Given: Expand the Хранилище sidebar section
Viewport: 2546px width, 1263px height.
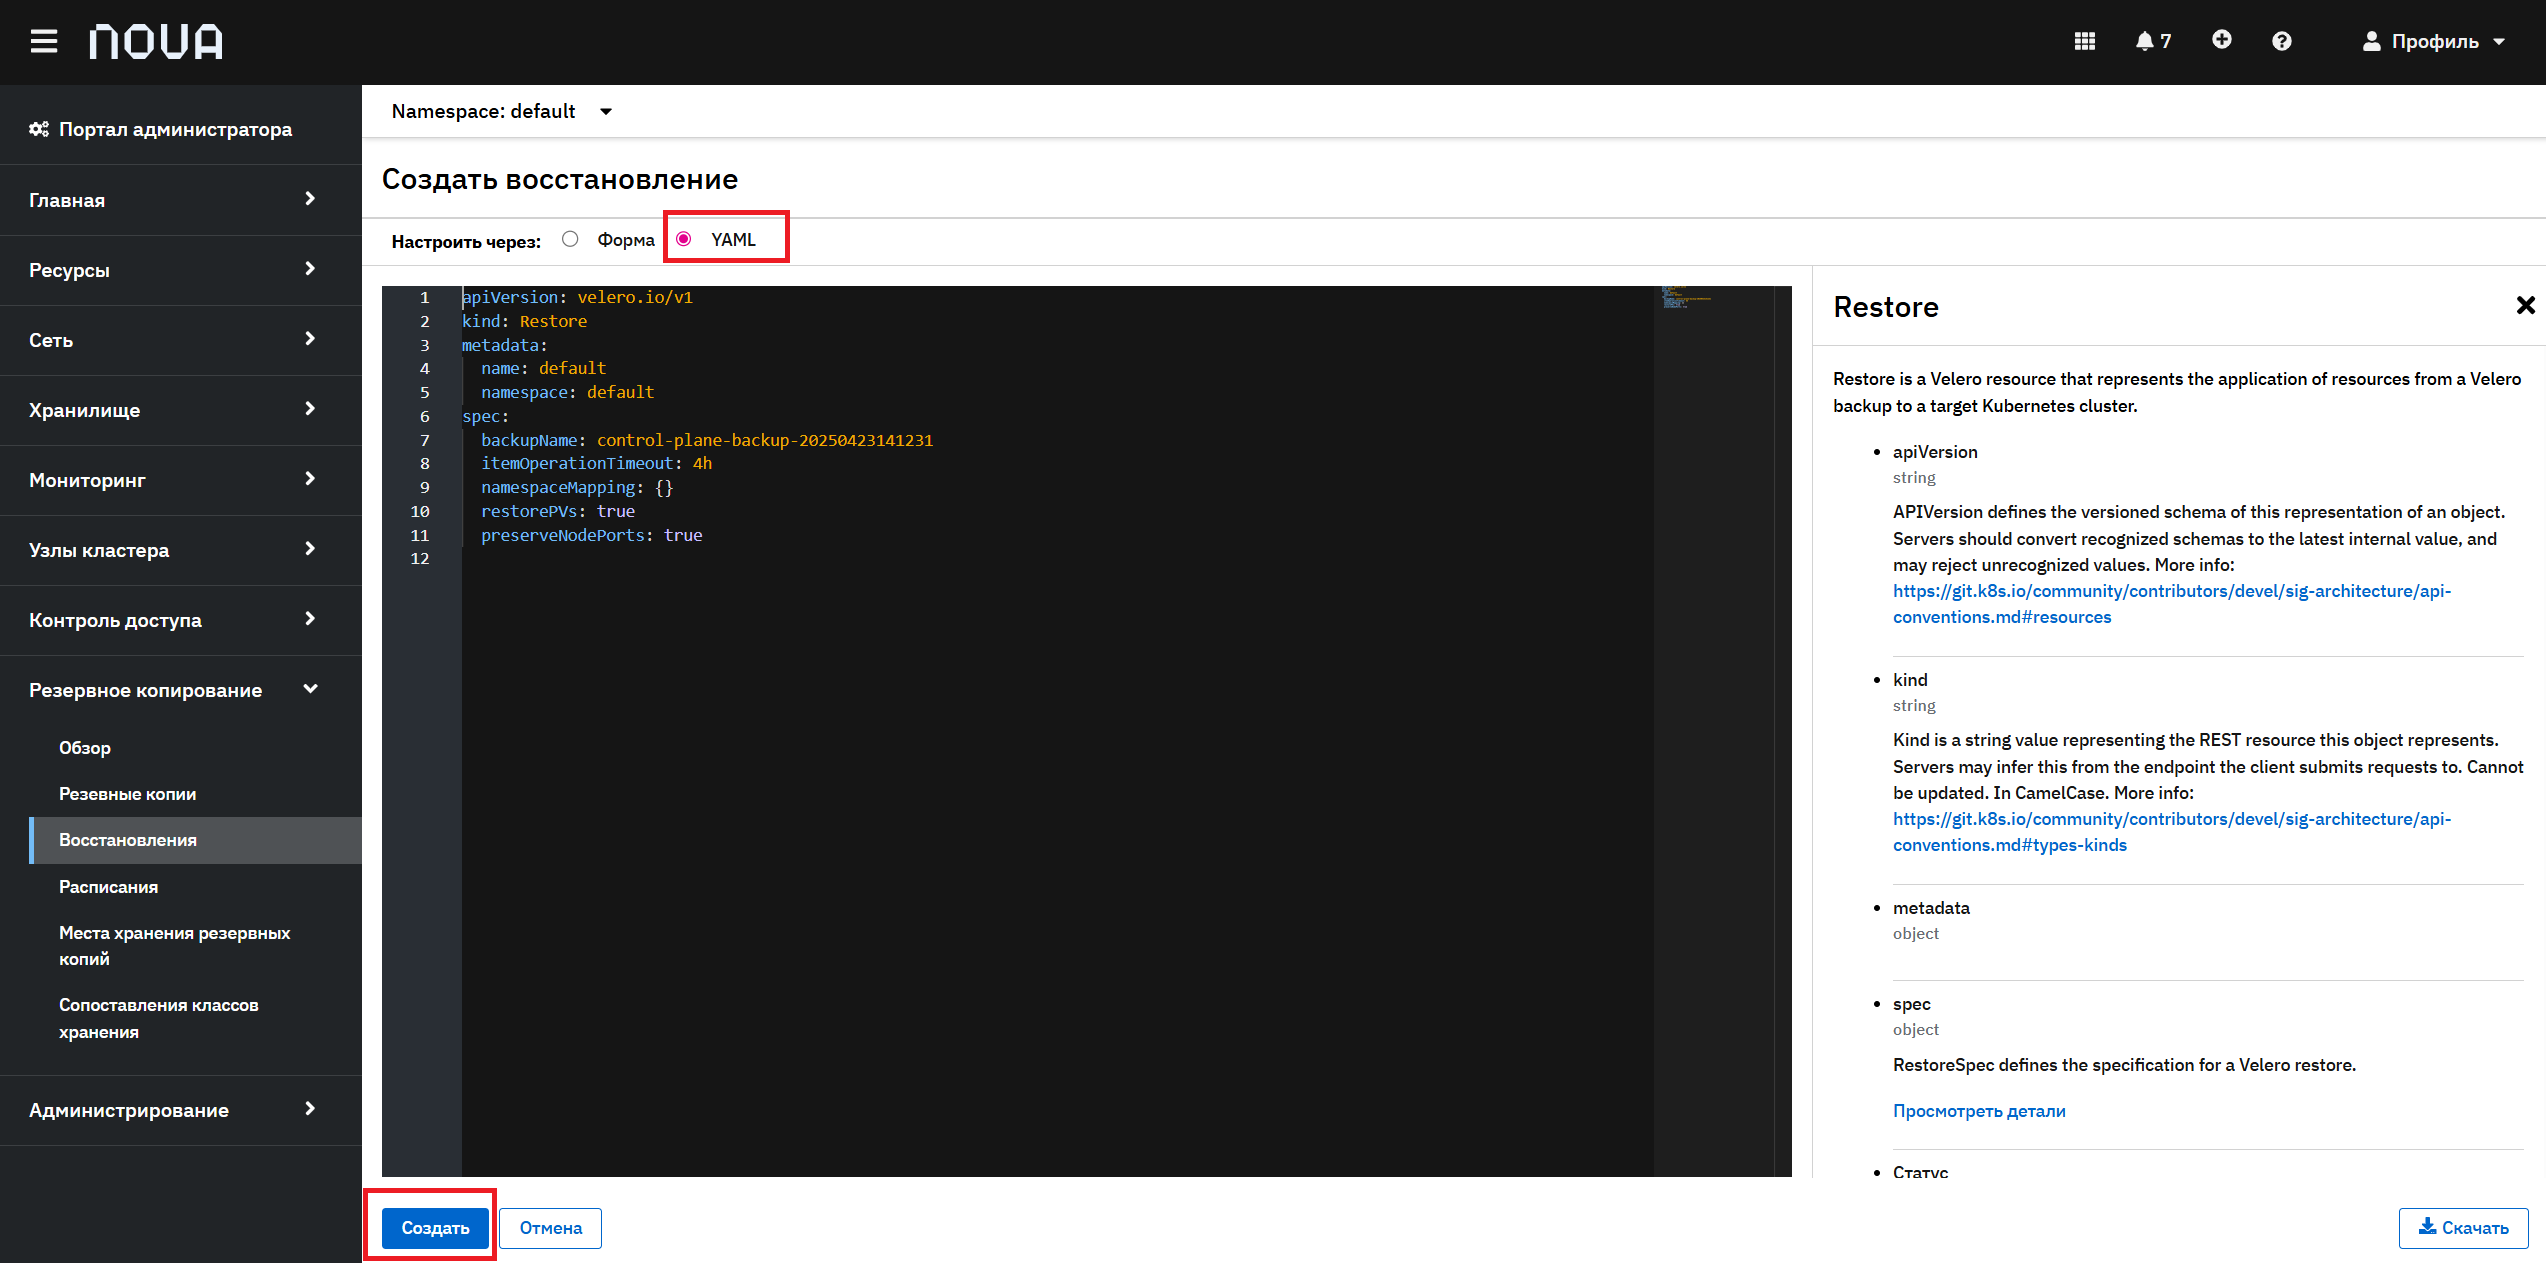Looking at the screenshot, I should 180,410.
